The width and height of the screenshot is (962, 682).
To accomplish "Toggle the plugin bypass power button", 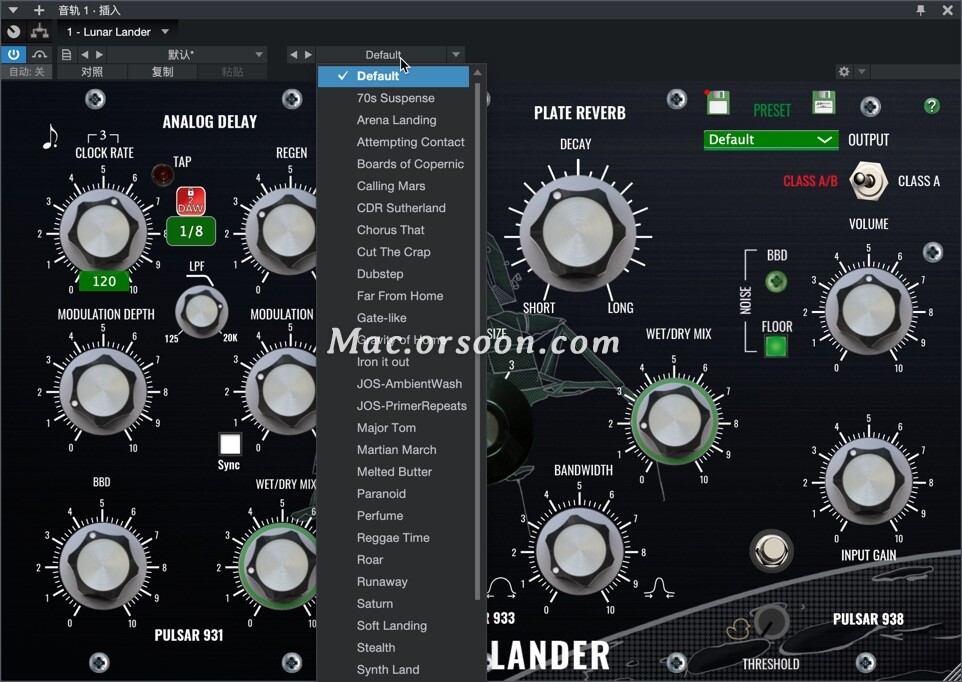I will tap(13, 55).
